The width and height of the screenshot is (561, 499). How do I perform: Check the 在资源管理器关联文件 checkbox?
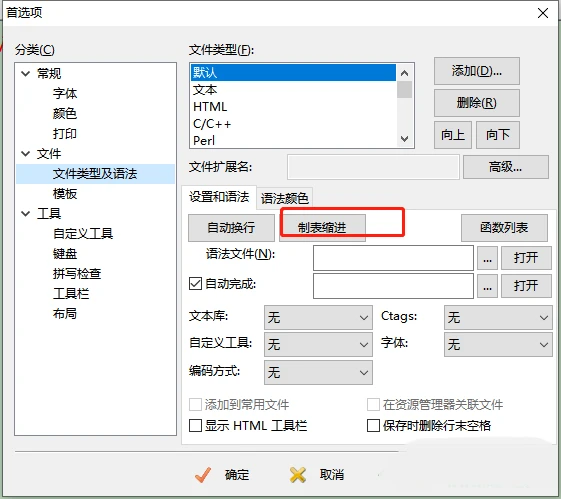(373, 405)
